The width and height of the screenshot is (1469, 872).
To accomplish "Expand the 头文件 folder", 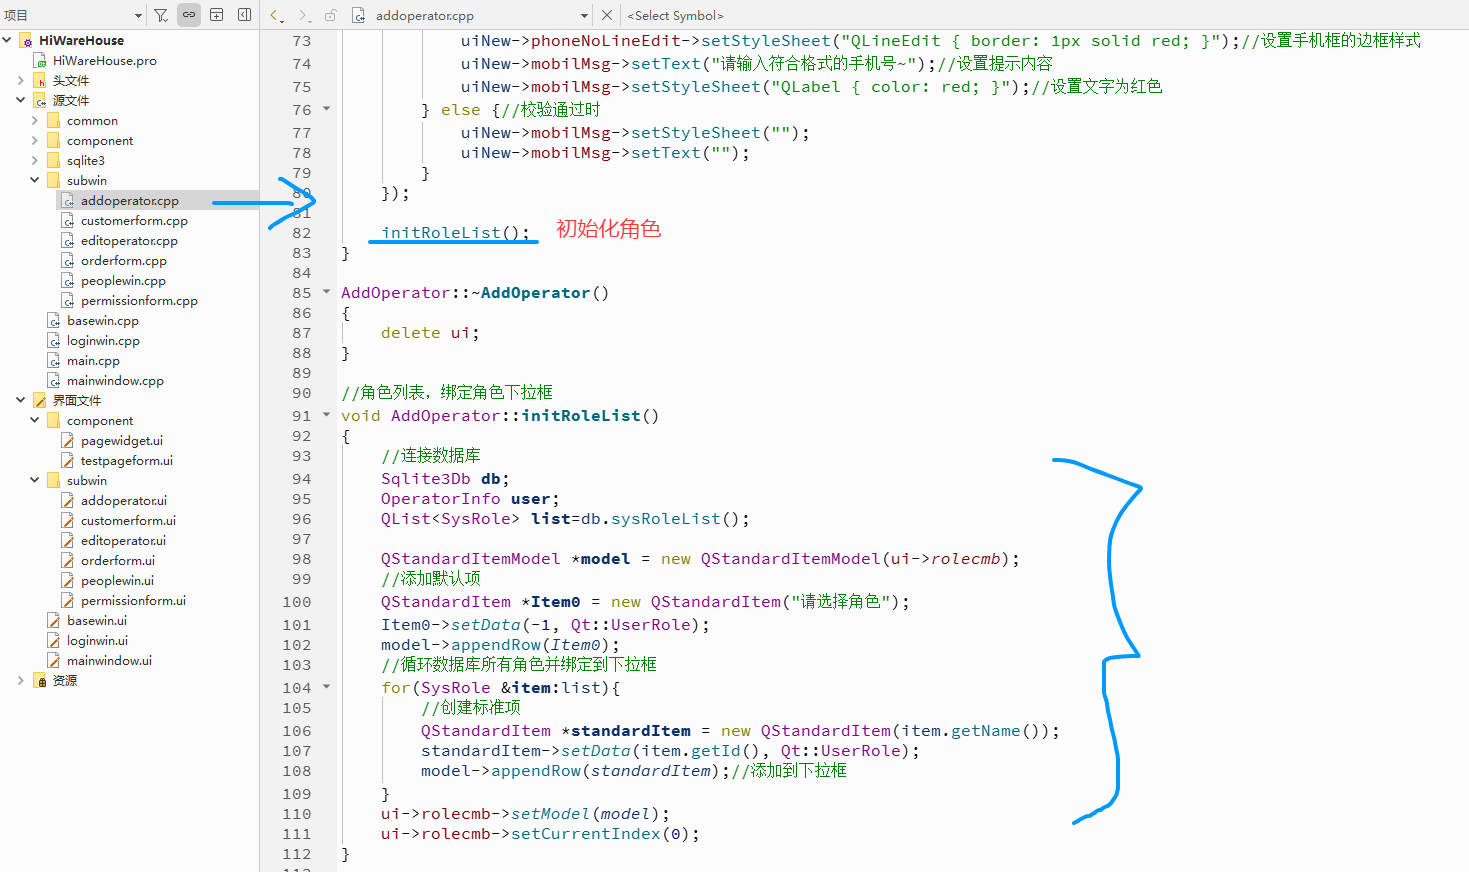I will point(21,80).
